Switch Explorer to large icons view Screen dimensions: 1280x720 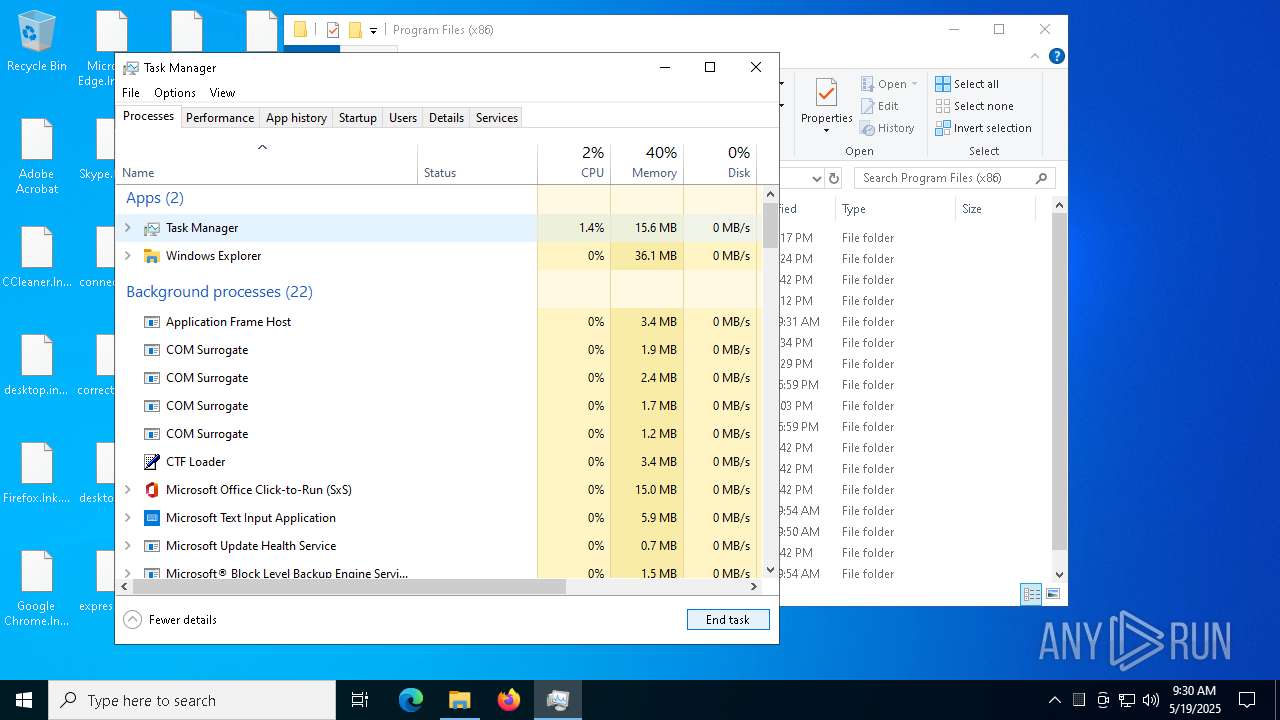pyautogui.click(x=1052, y=594)
